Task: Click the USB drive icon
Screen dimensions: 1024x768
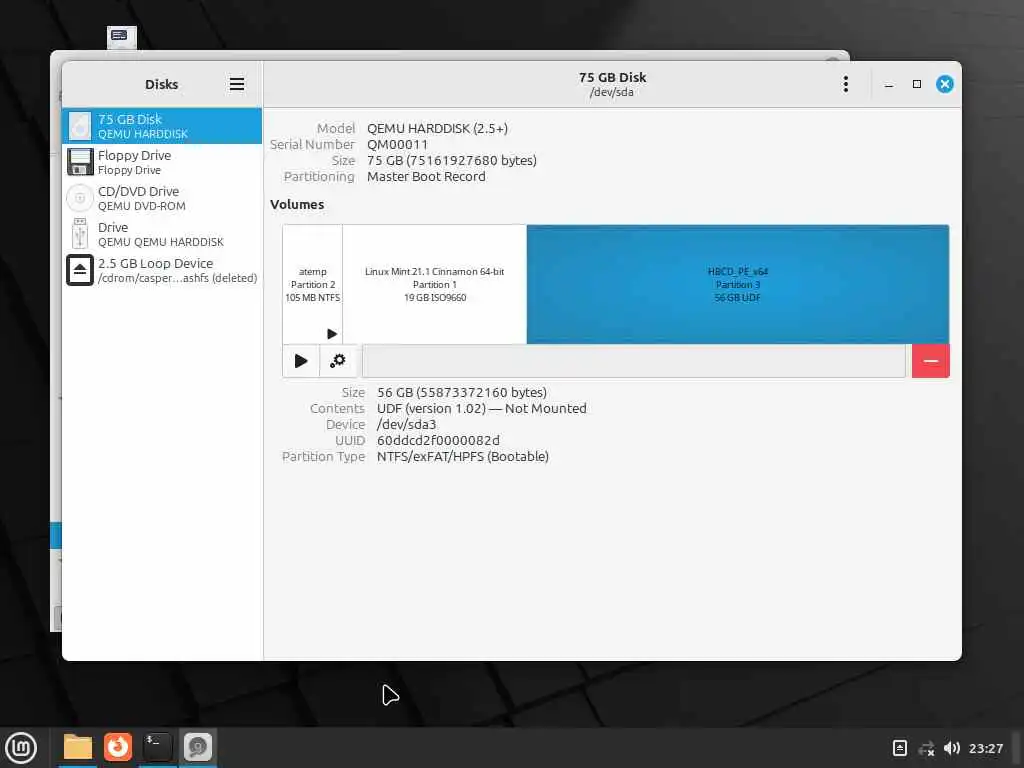Action: click(x=80, y=234)
